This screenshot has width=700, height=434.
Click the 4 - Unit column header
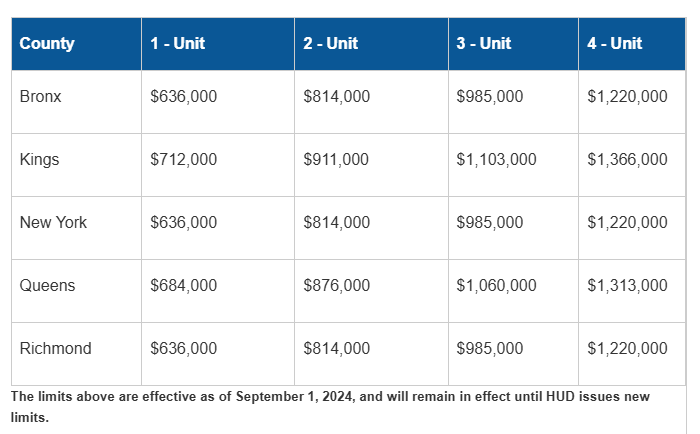[632, 44]
